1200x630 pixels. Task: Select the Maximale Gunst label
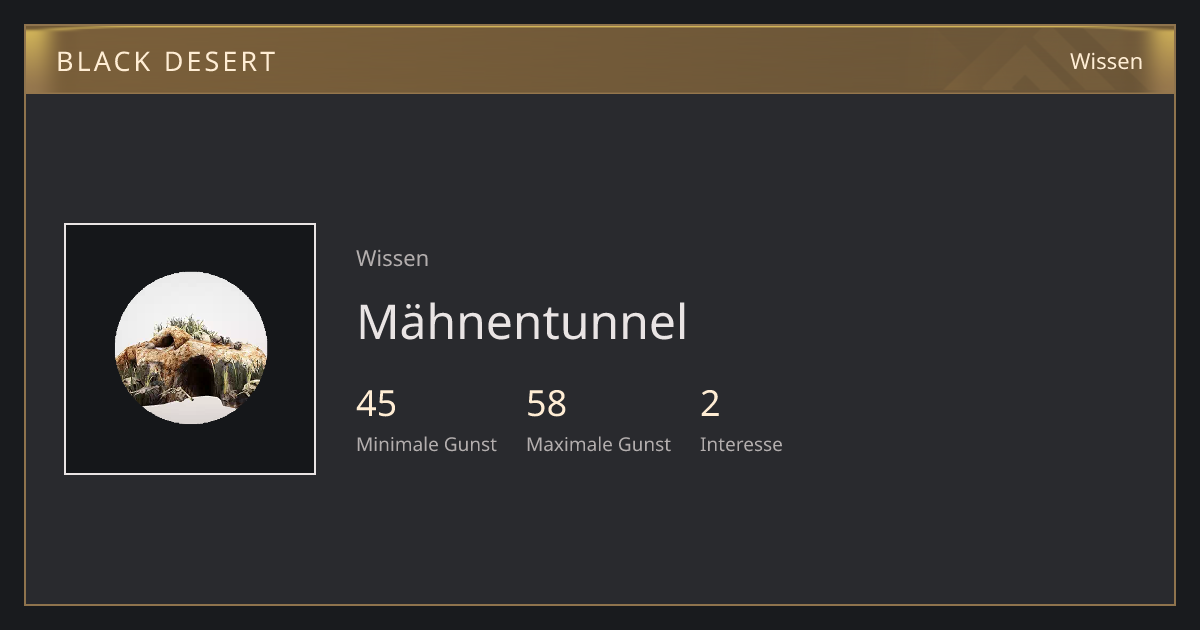tap(598, 444)
